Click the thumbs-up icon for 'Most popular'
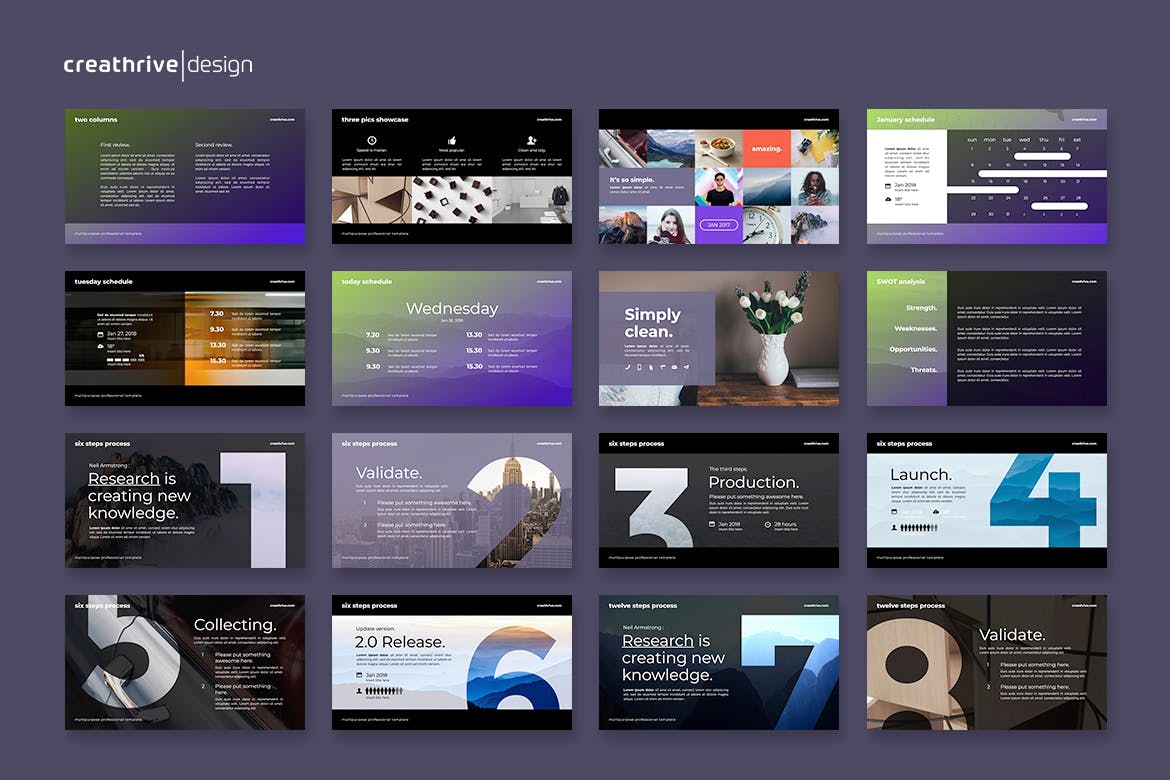Image resolution: width=1170 pixels, height=780 pixels. (451, 141)
